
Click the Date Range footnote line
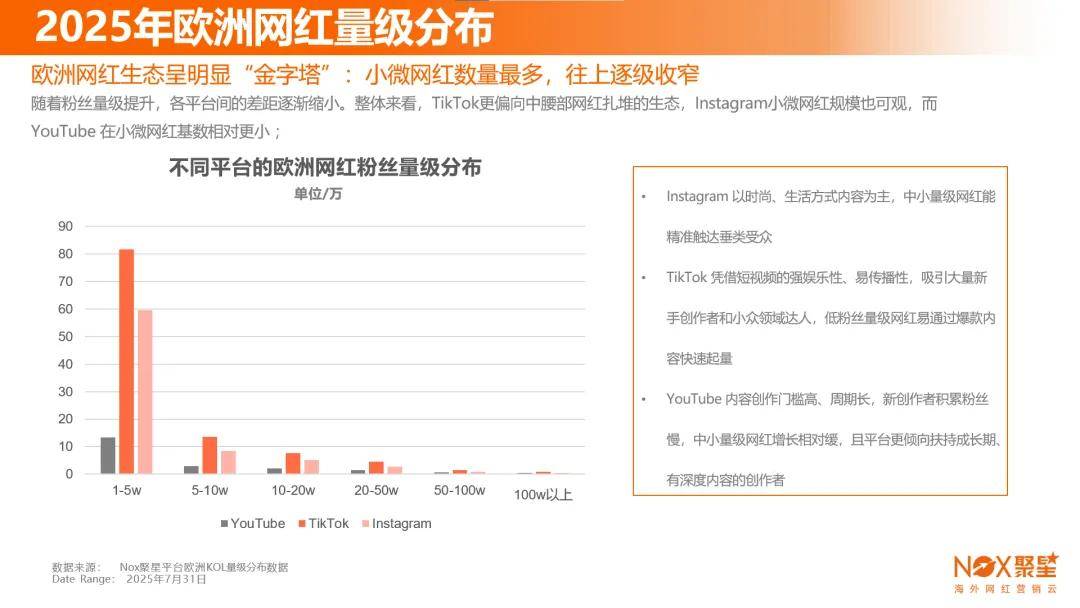(129, 579)
